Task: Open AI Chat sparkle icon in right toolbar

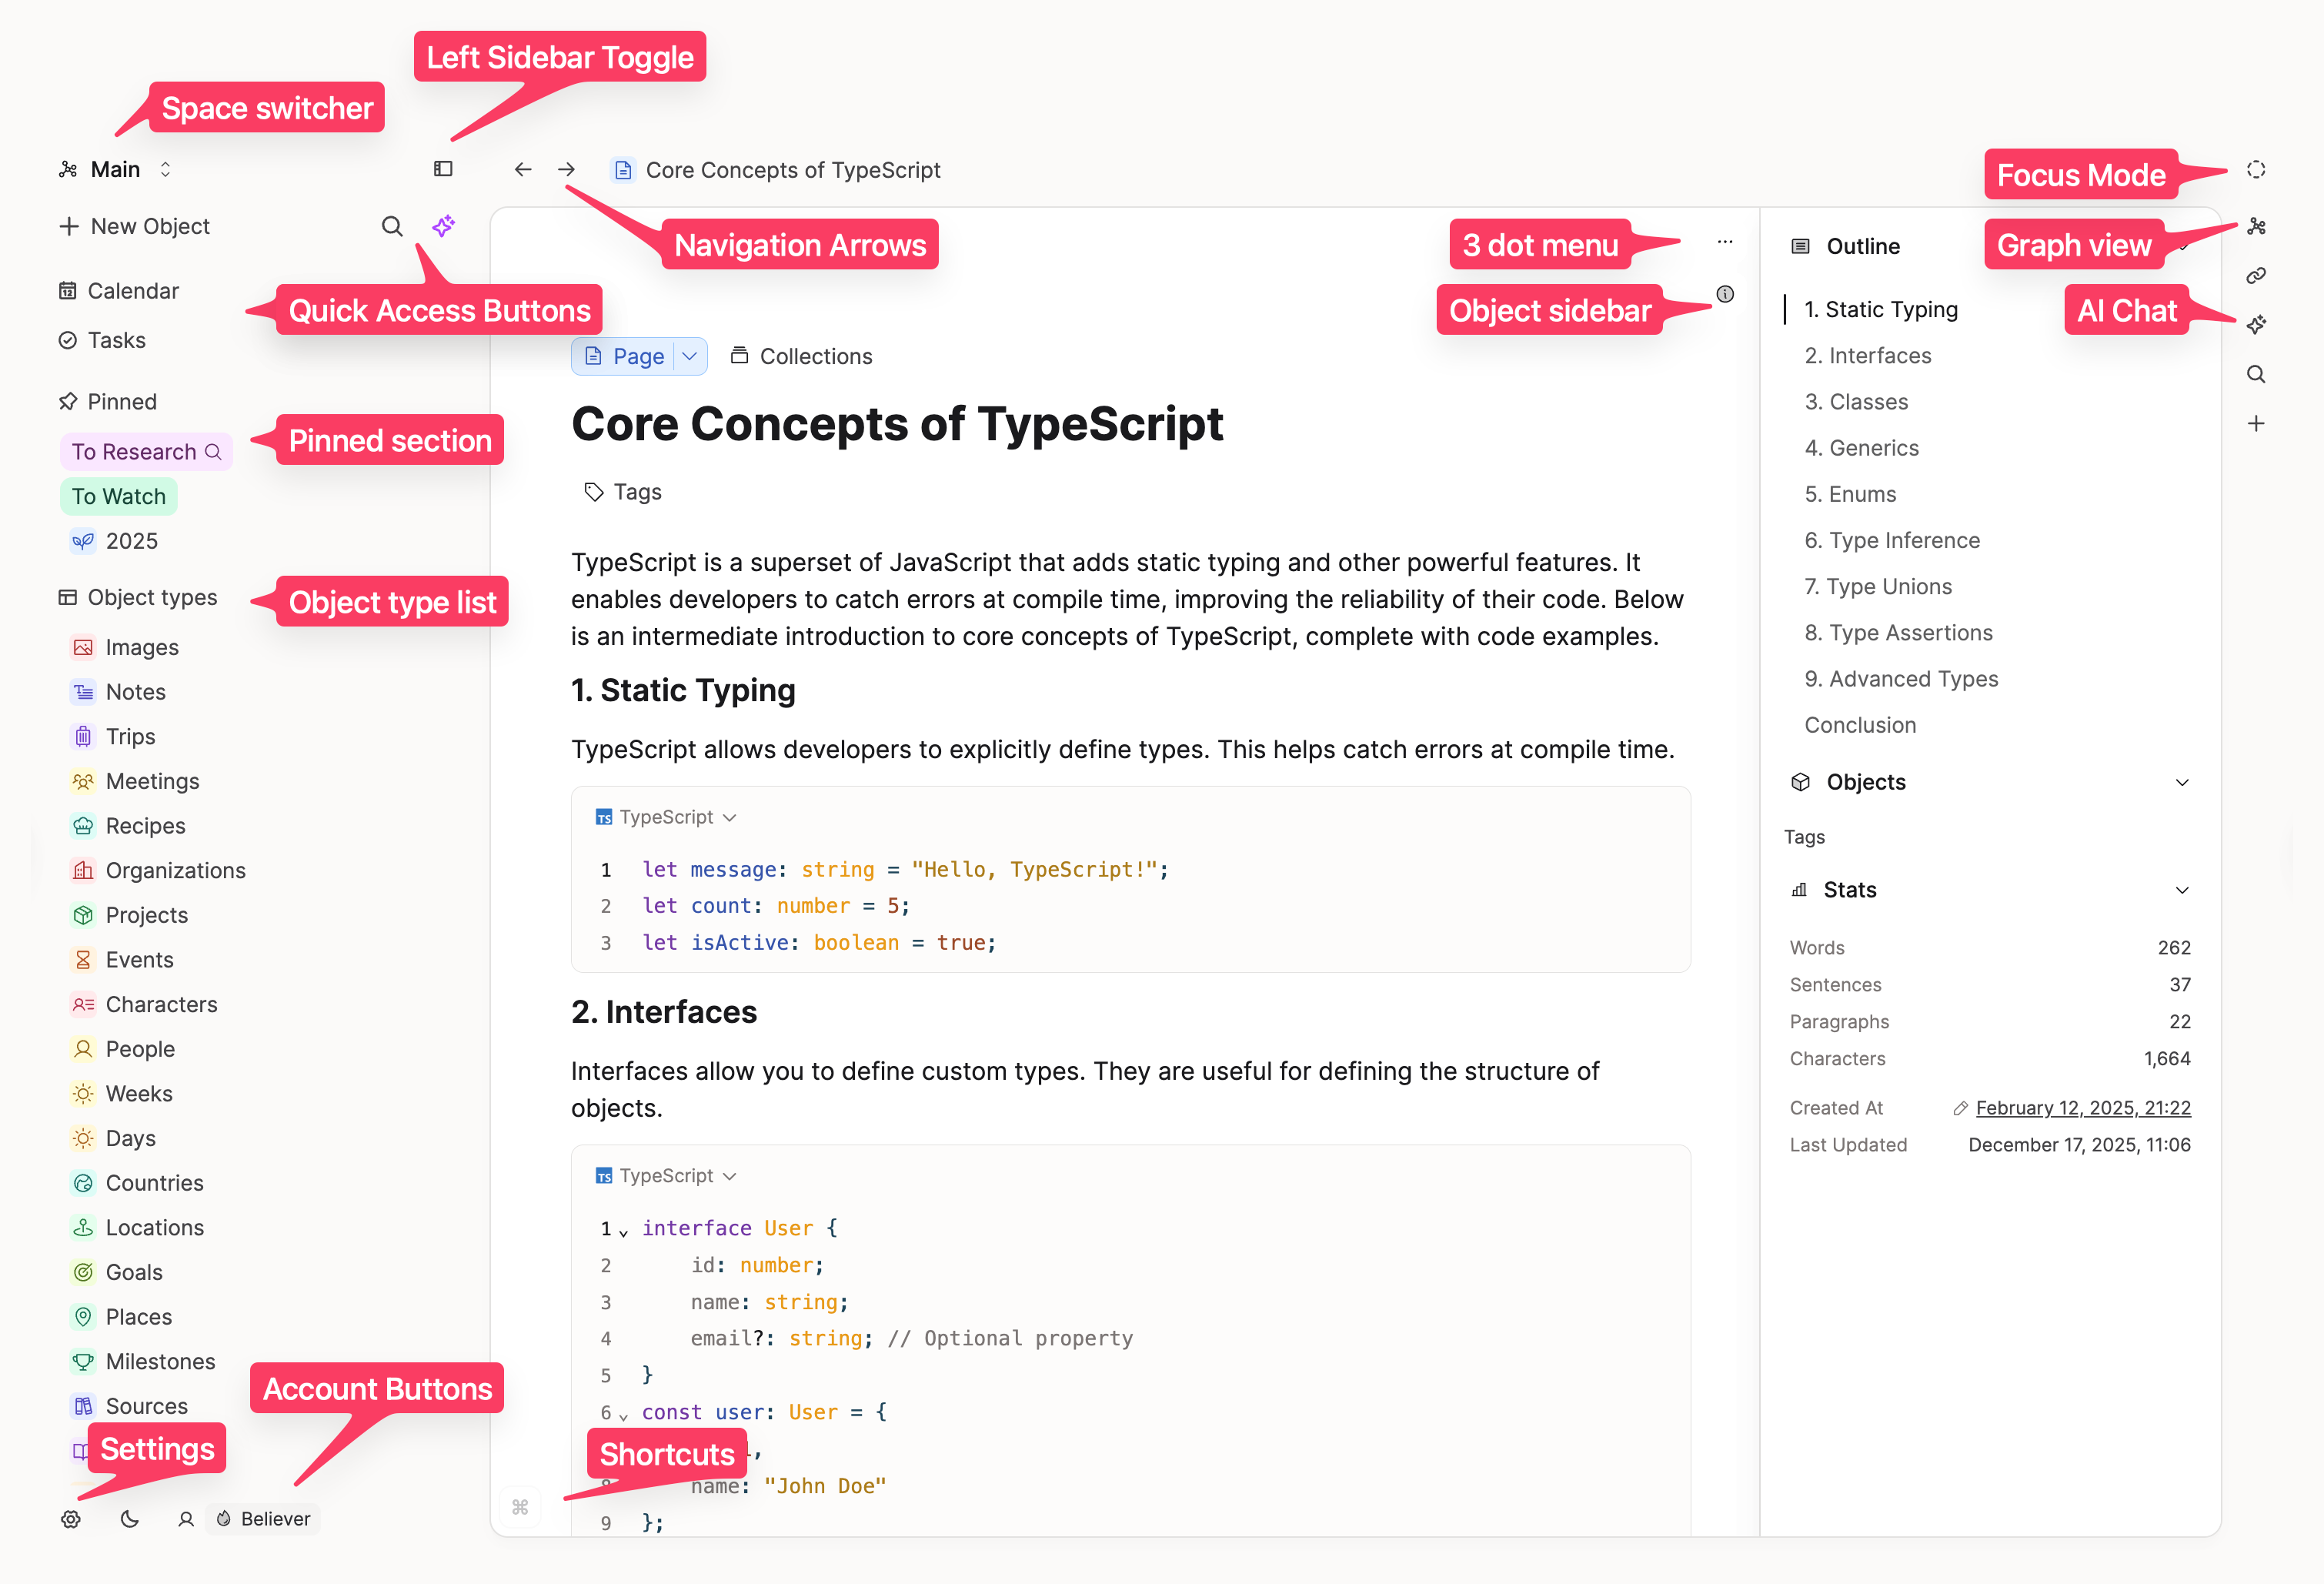Action: 2256,325
